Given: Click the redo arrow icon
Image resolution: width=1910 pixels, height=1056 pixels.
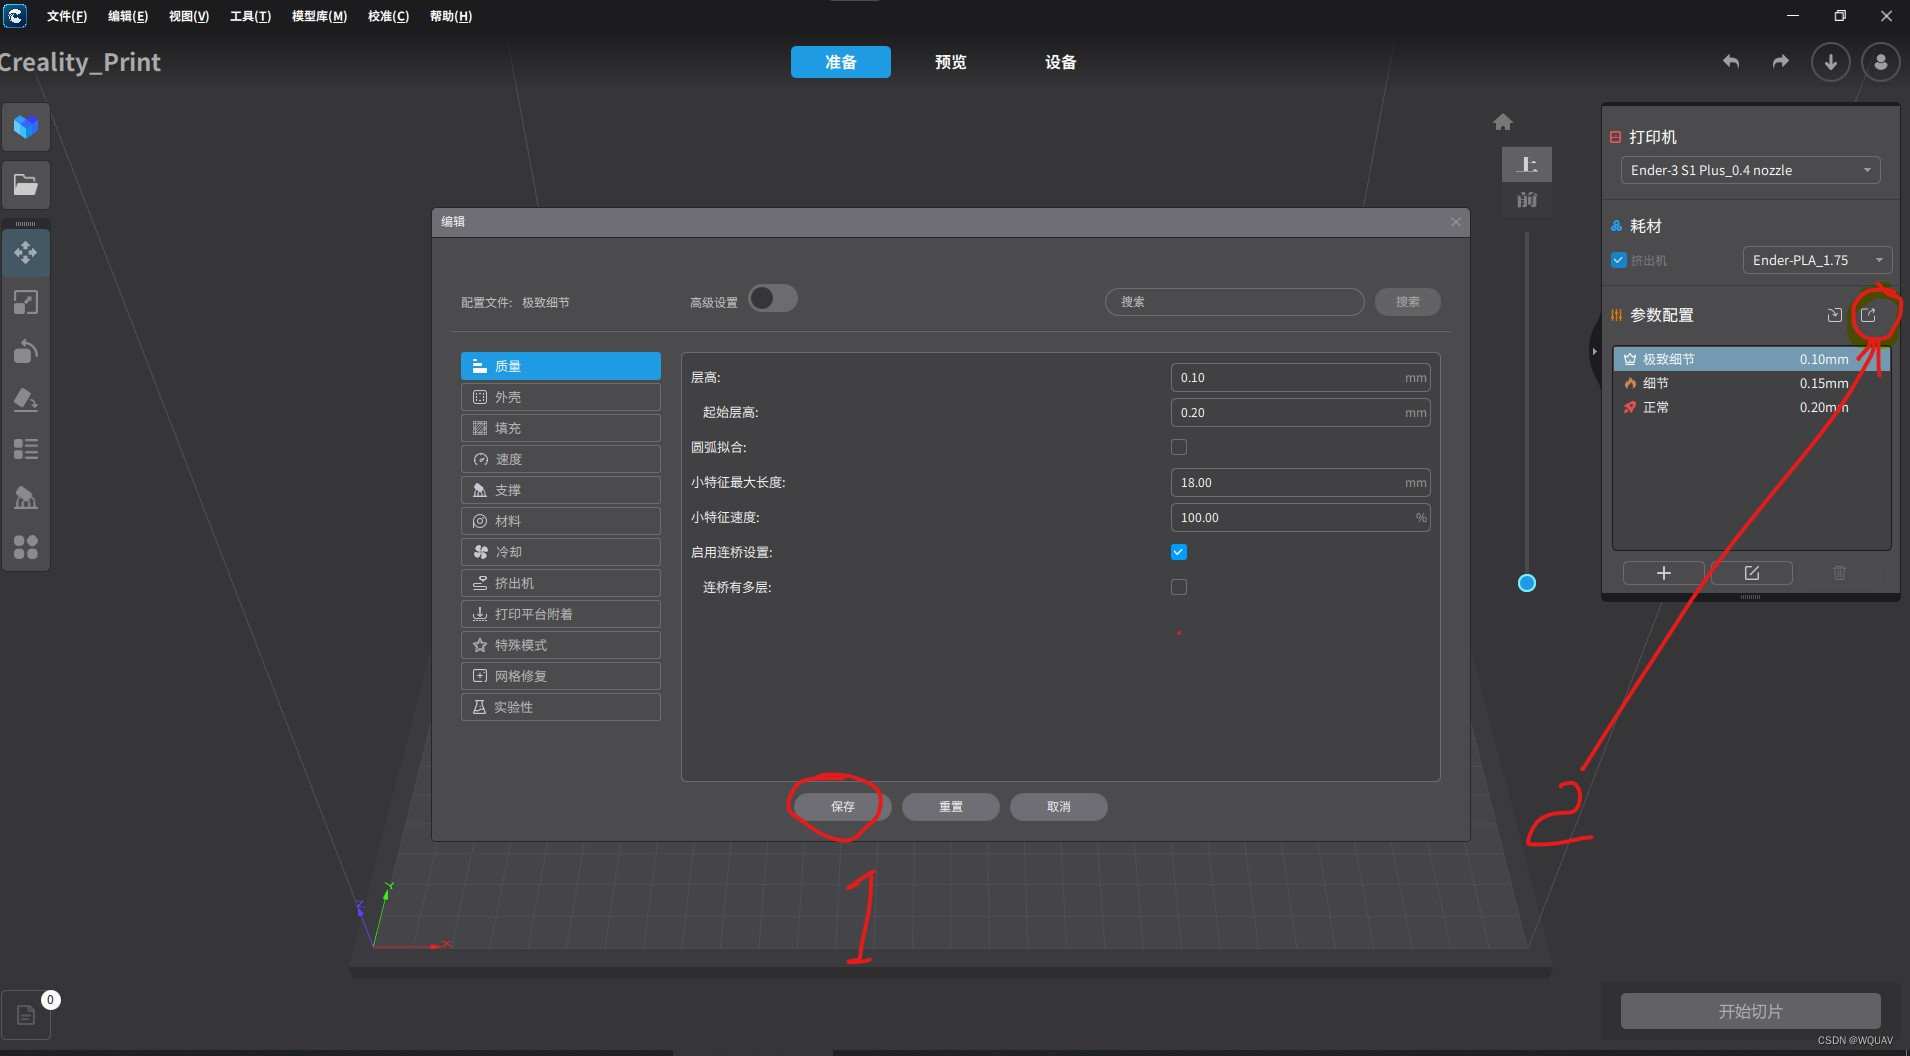Looking at the screenshot, I should 1781,62.
